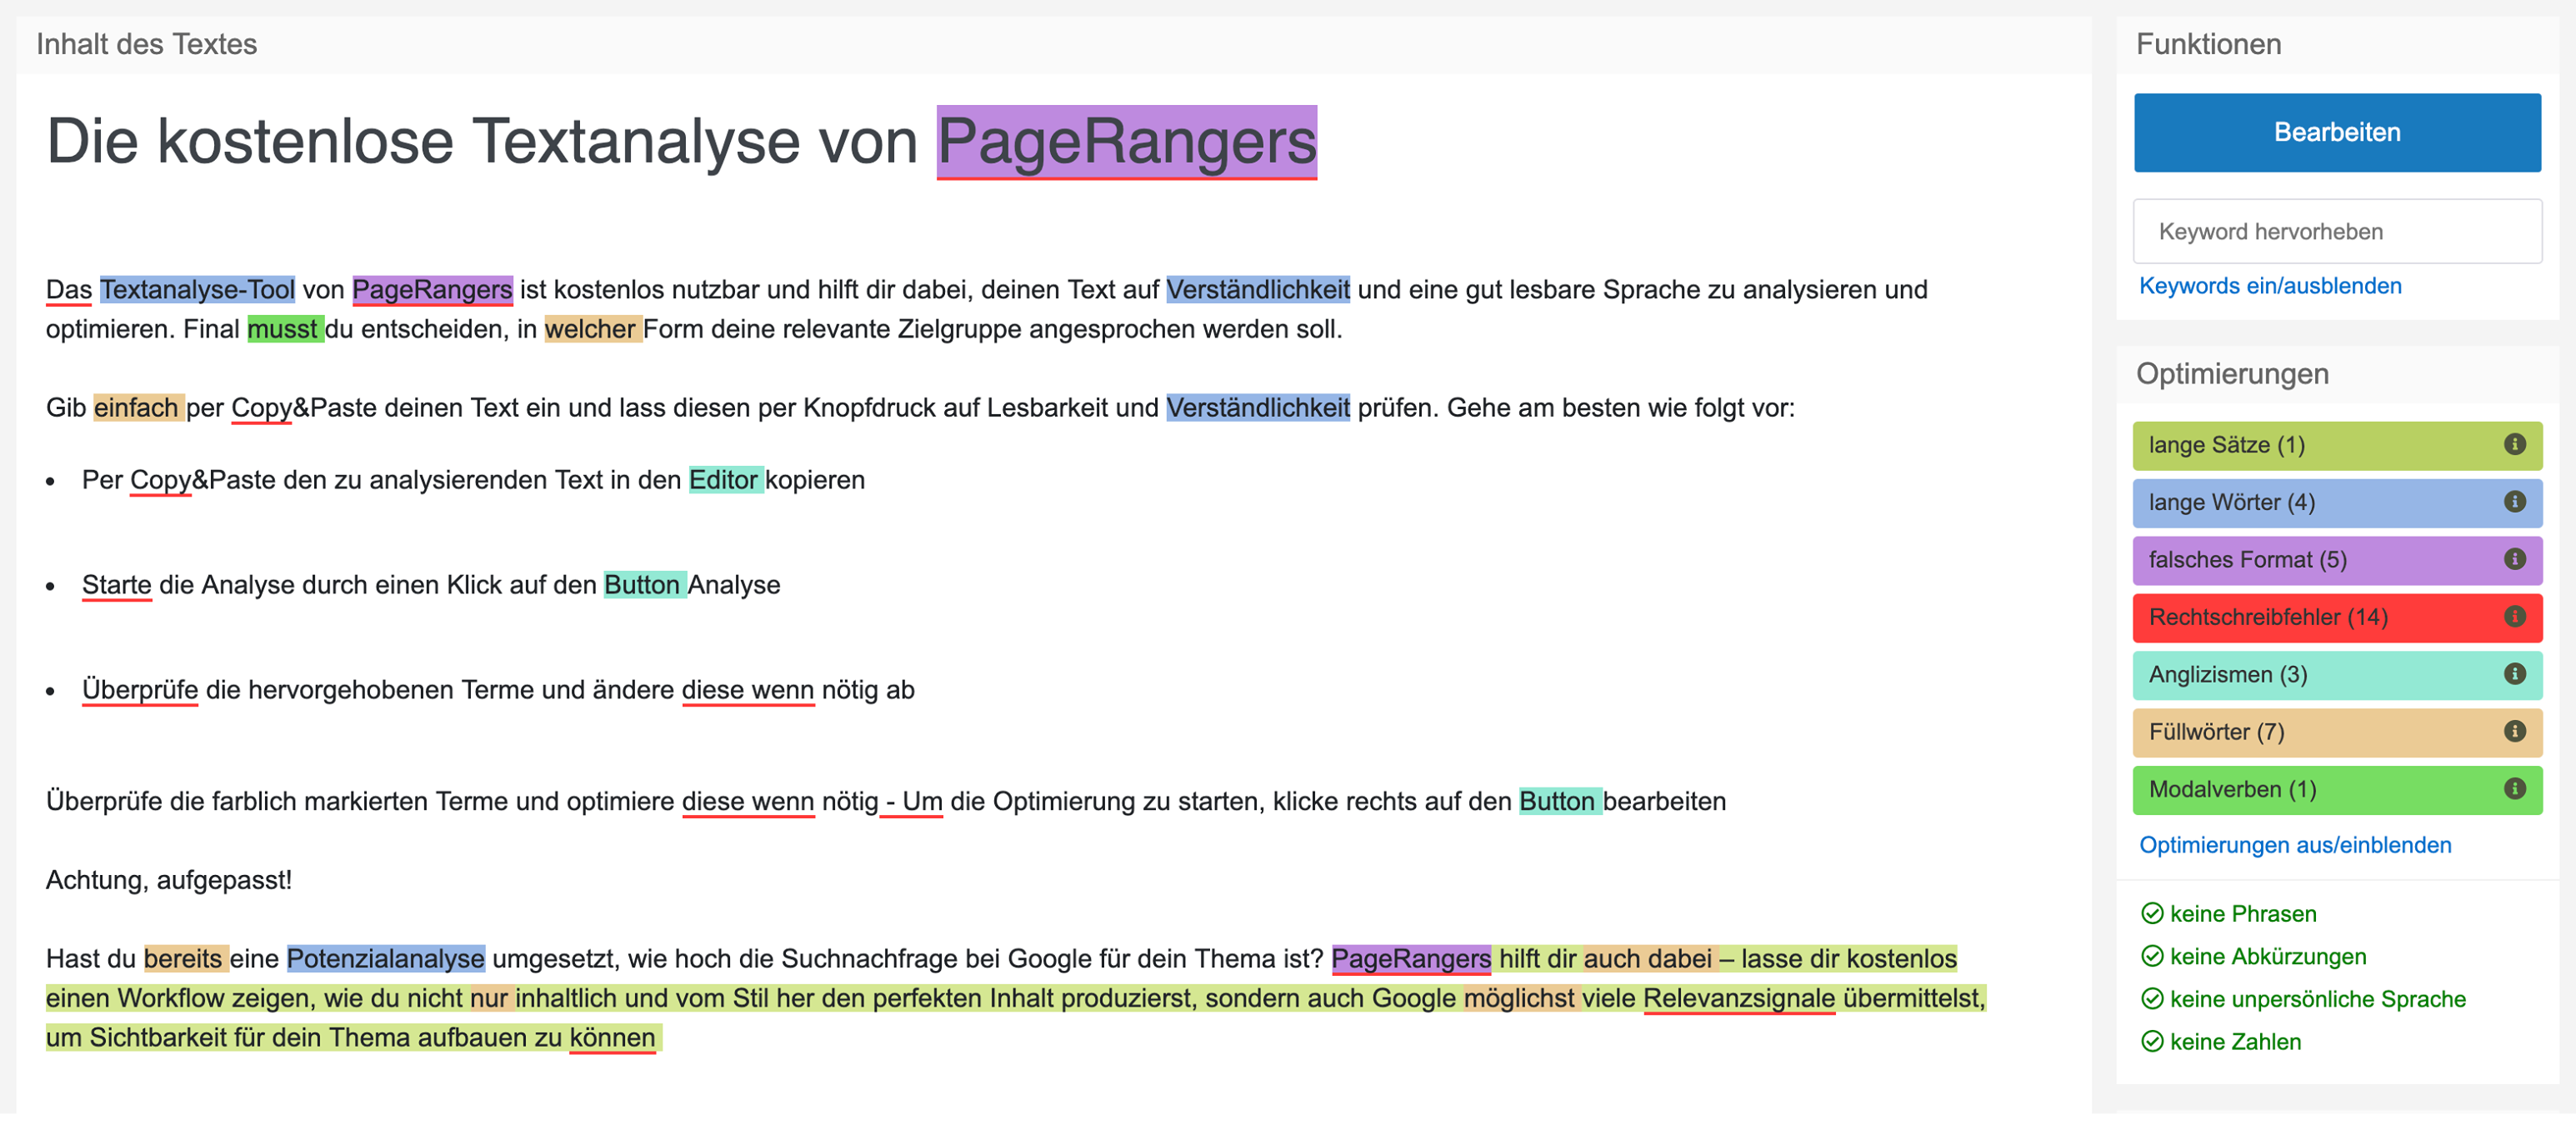The image size is (2576, 1130).
Task: Click the highlighted filler word einfach
Action: (x=138, y=407)
